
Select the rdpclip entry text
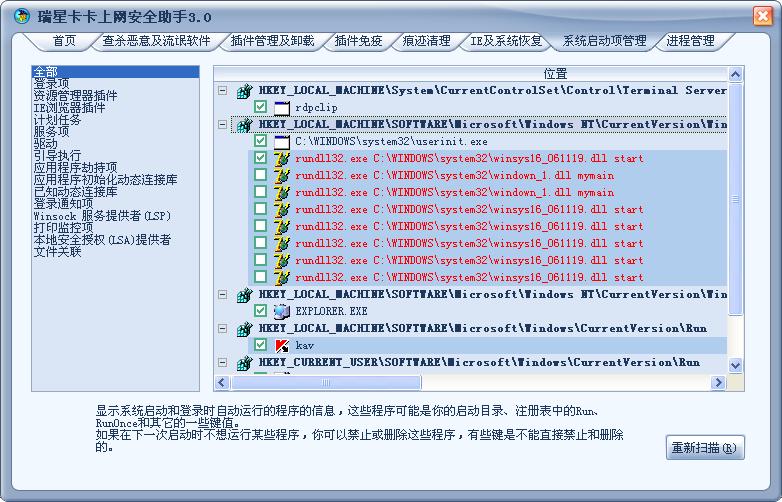(x=316, y=108)
